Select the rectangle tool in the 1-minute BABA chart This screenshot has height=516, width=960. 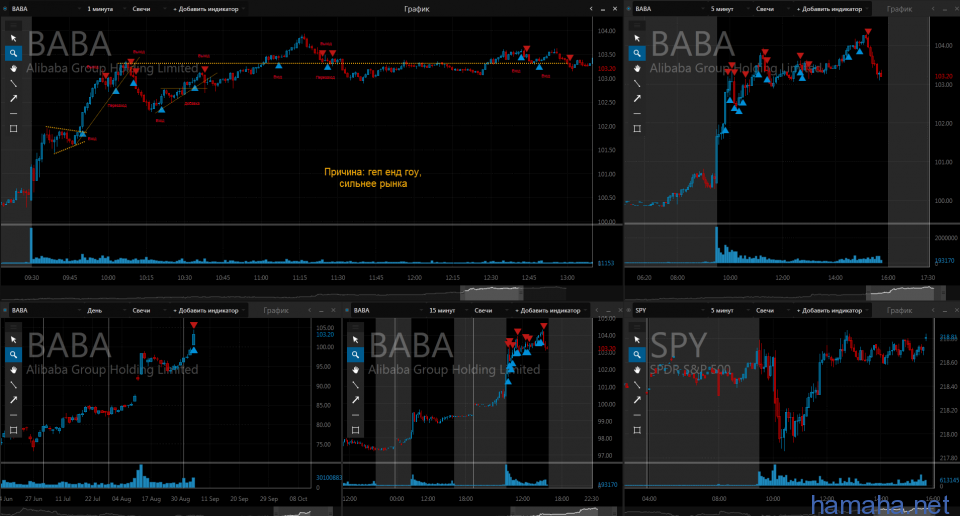point(13,129)
